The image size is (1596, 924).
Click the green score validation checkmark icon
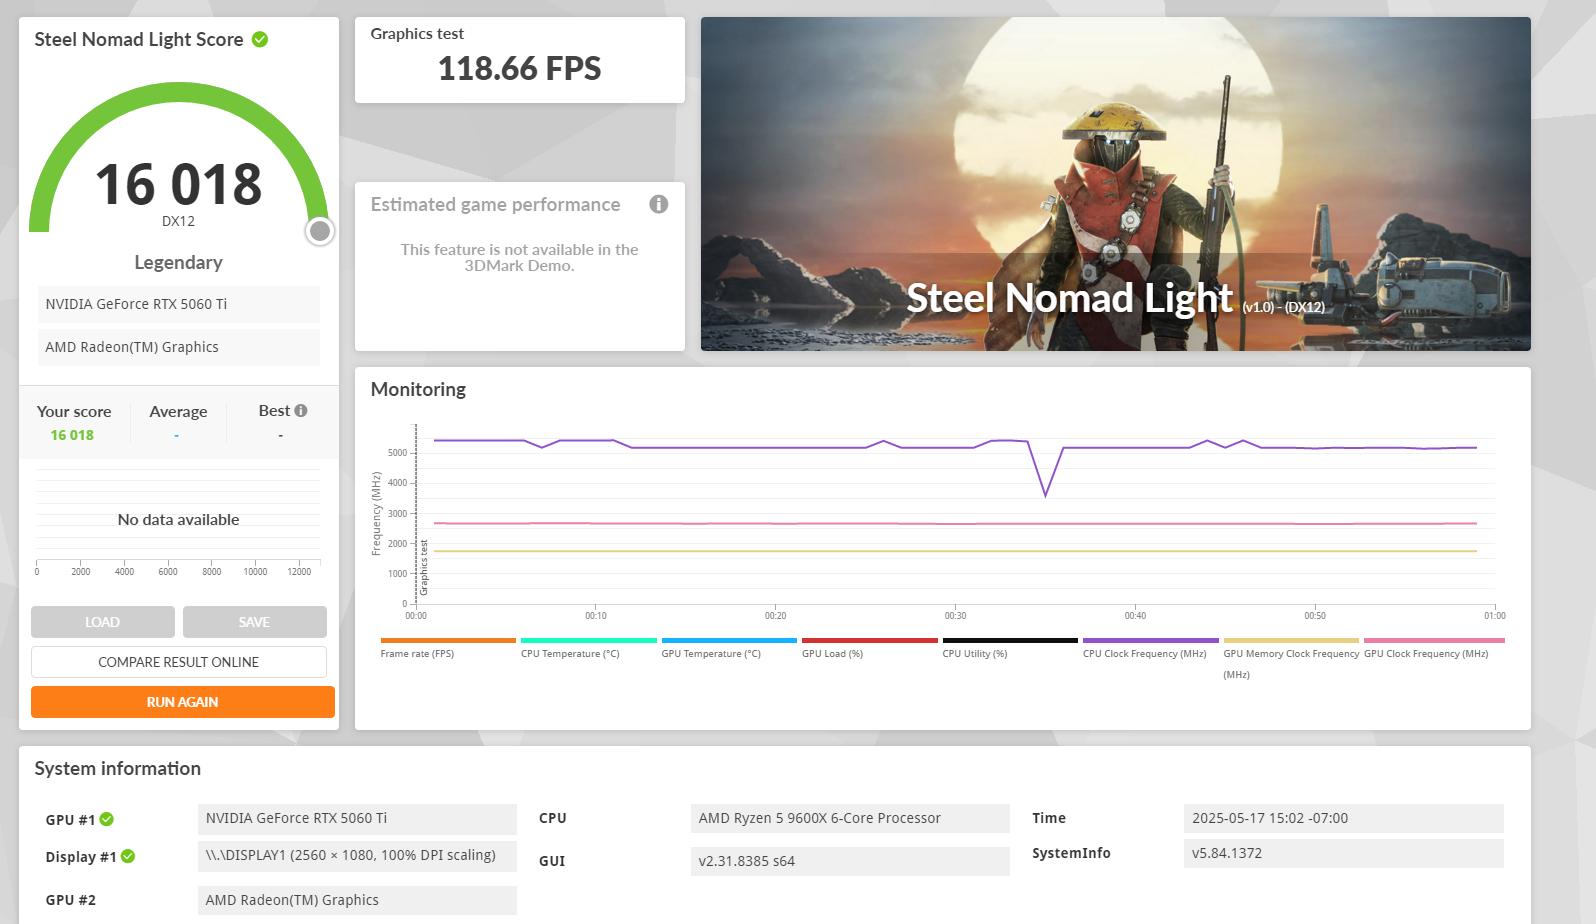click(260, 40)
